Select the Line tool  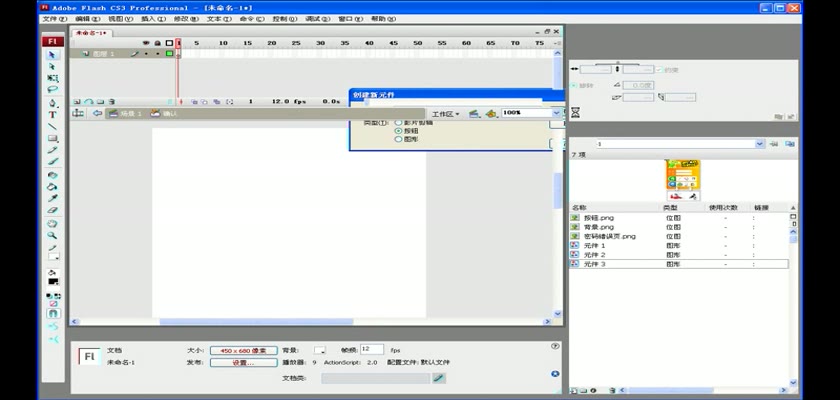[x=52, y=126]
